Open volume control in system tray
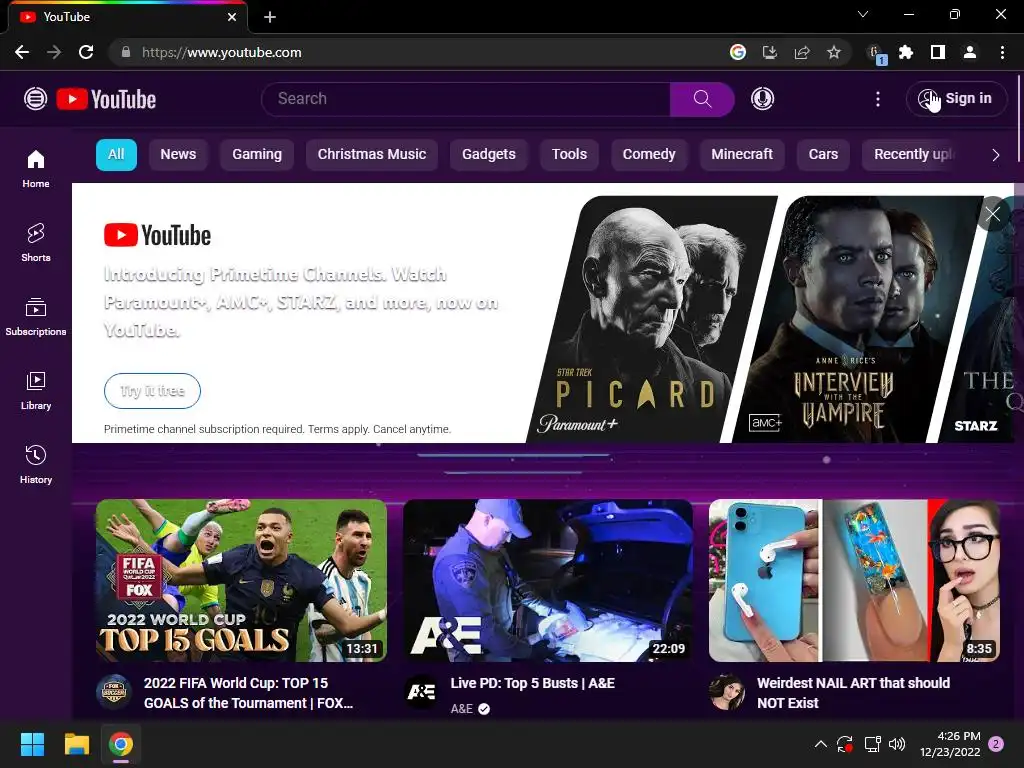Viewport: 1024px width, 768px height. (x=897, y=744)
